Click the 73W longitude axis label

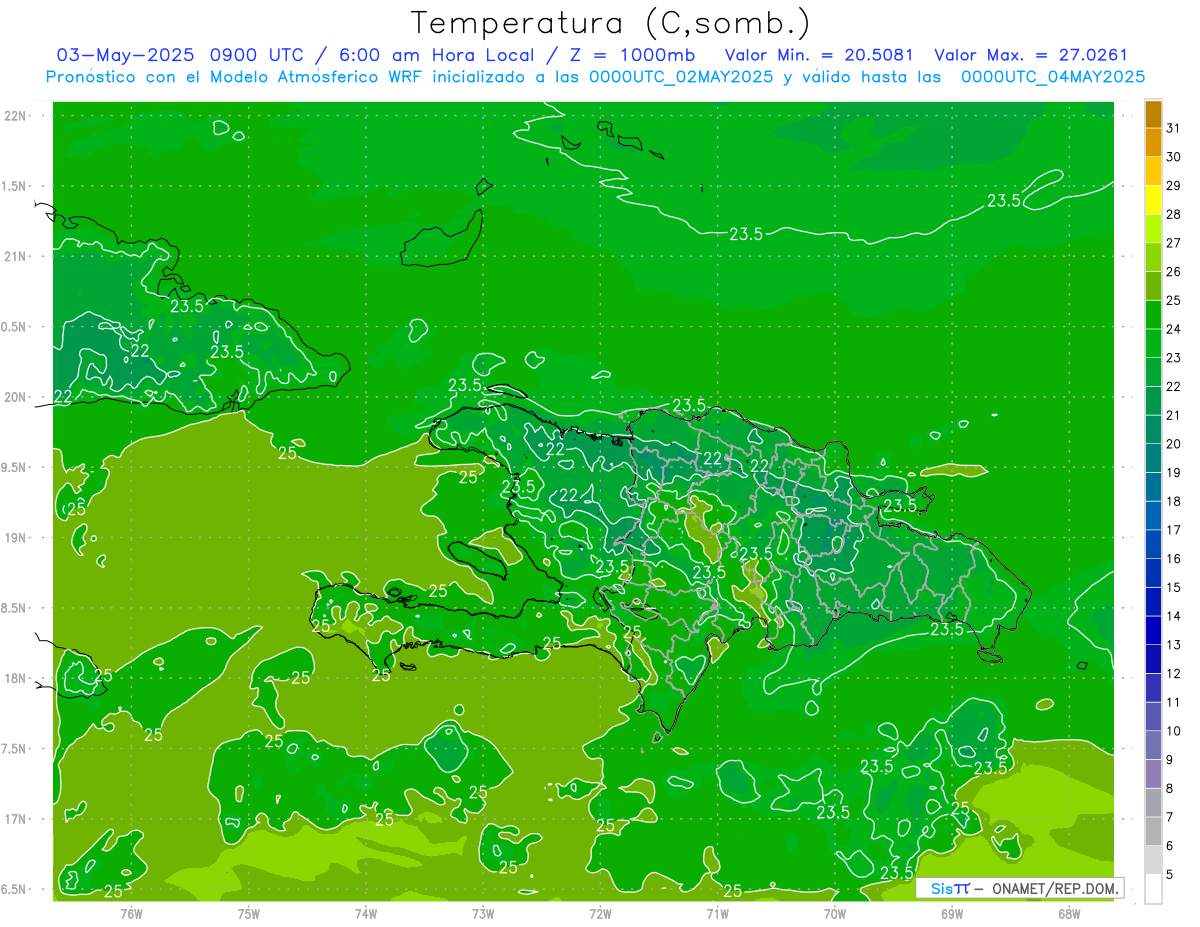coord(483,913)
